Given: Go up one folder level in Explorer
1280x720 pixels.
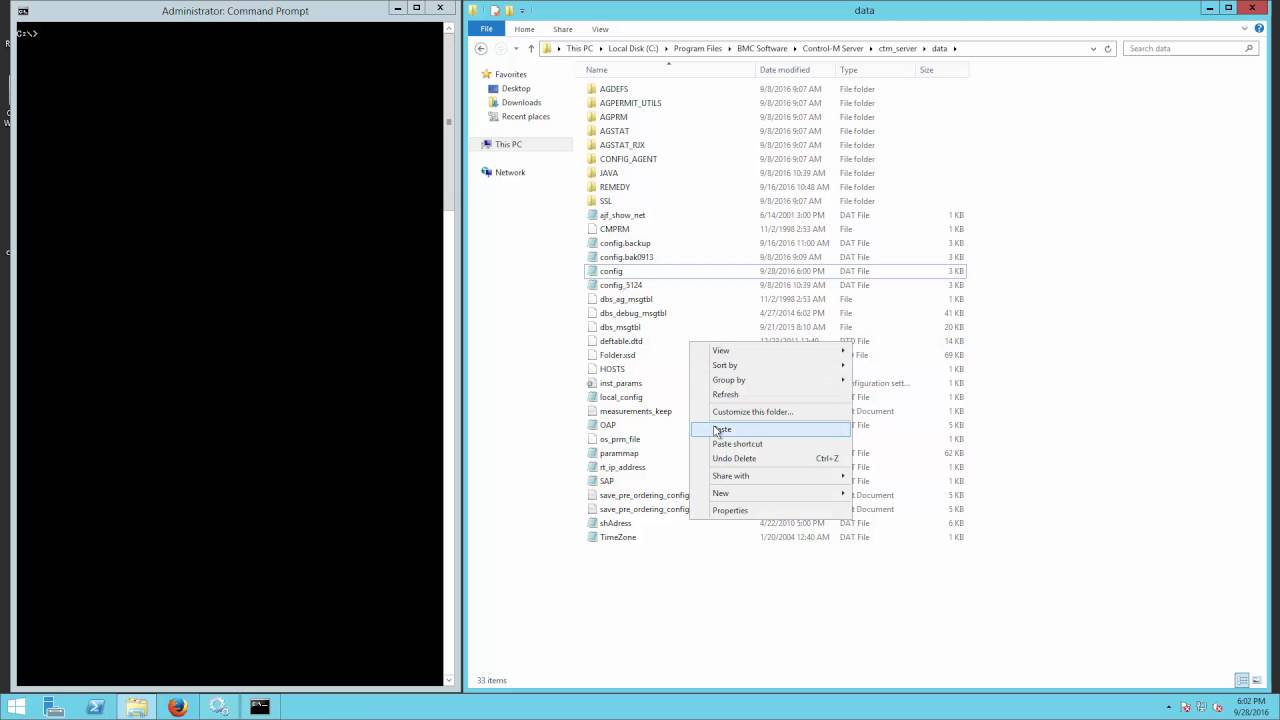Looking at the screenshot, I should (x=531, y=48).
